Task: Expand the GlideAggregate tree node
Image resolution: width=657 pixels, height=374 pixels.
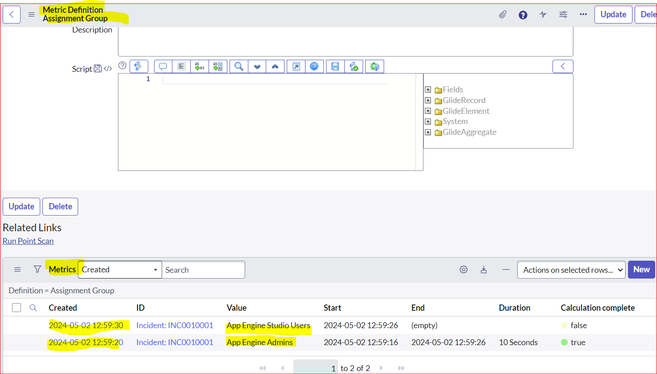Action: tap(428, 132)
